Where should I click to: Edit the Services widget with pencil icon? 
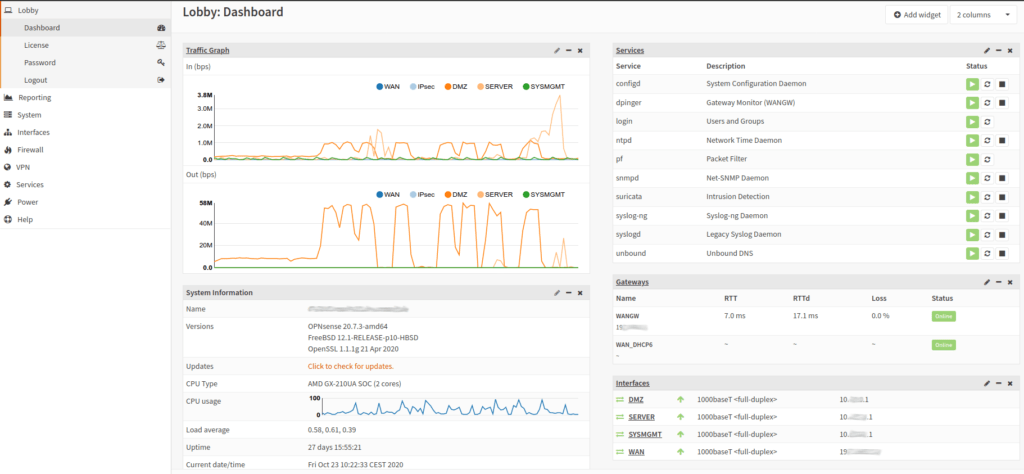point(987,50)
